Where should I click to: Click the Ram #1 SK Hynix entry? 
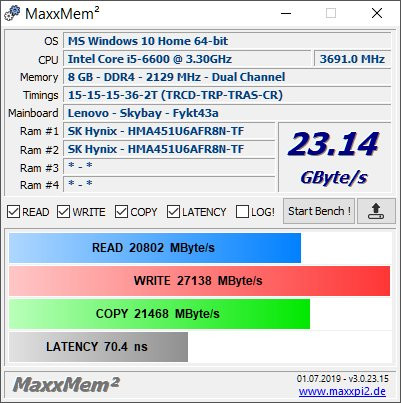point(169,131)
